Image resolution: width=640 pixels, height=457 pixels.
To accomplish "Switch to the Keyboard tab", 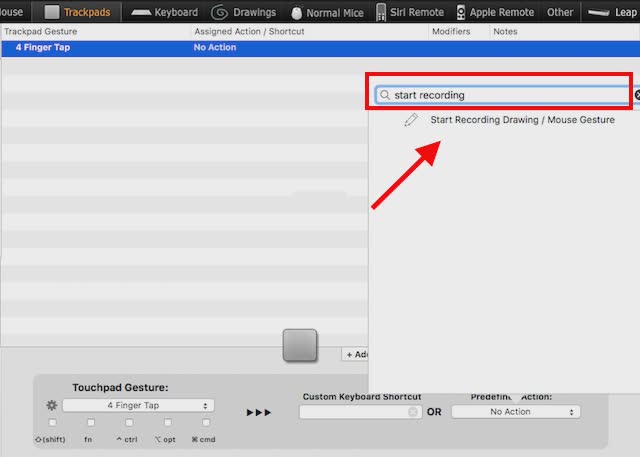I will click(164, 12).
